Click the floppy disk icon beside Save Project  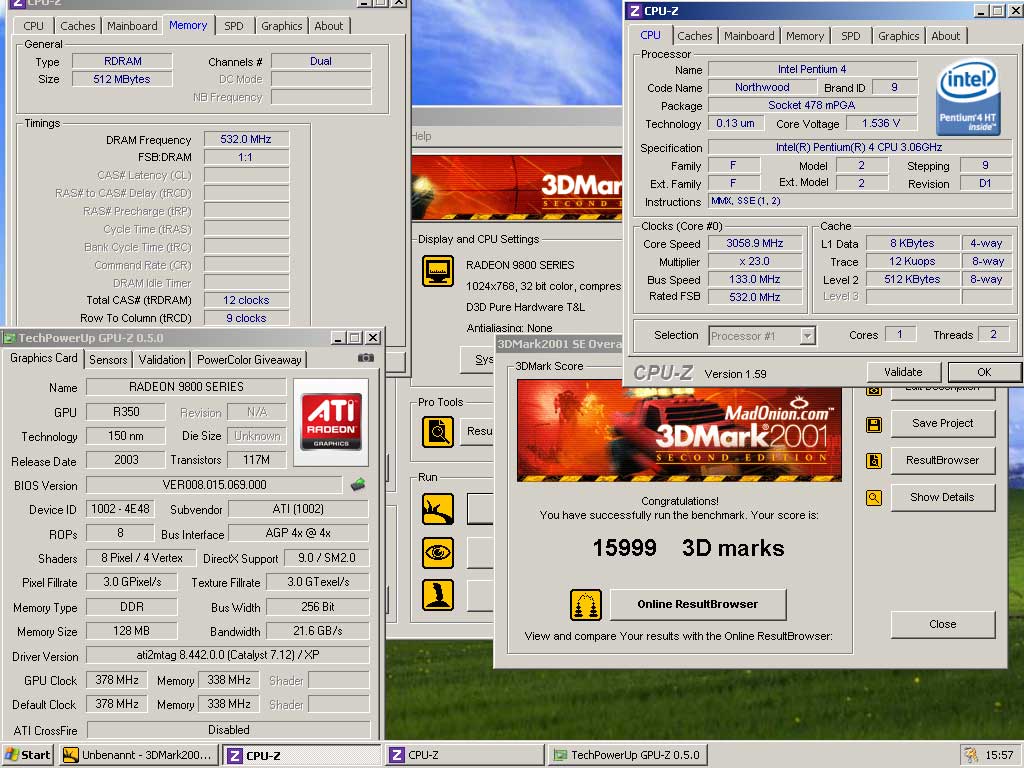(874, 425)
